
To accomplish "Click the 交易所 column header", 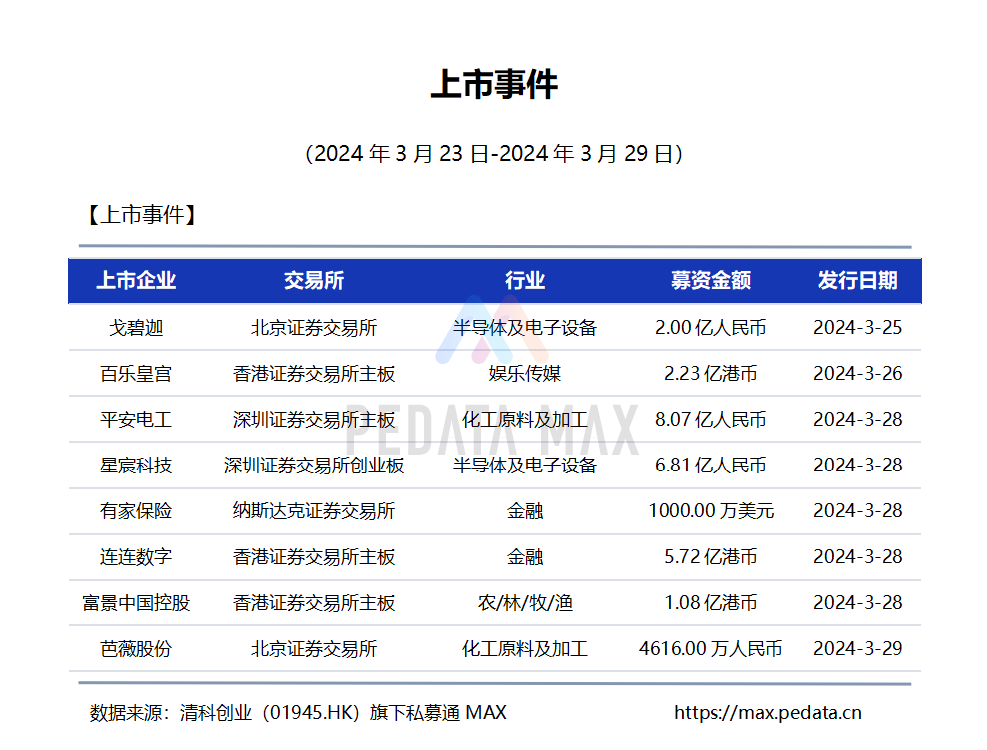I will (x=313, y=280).
